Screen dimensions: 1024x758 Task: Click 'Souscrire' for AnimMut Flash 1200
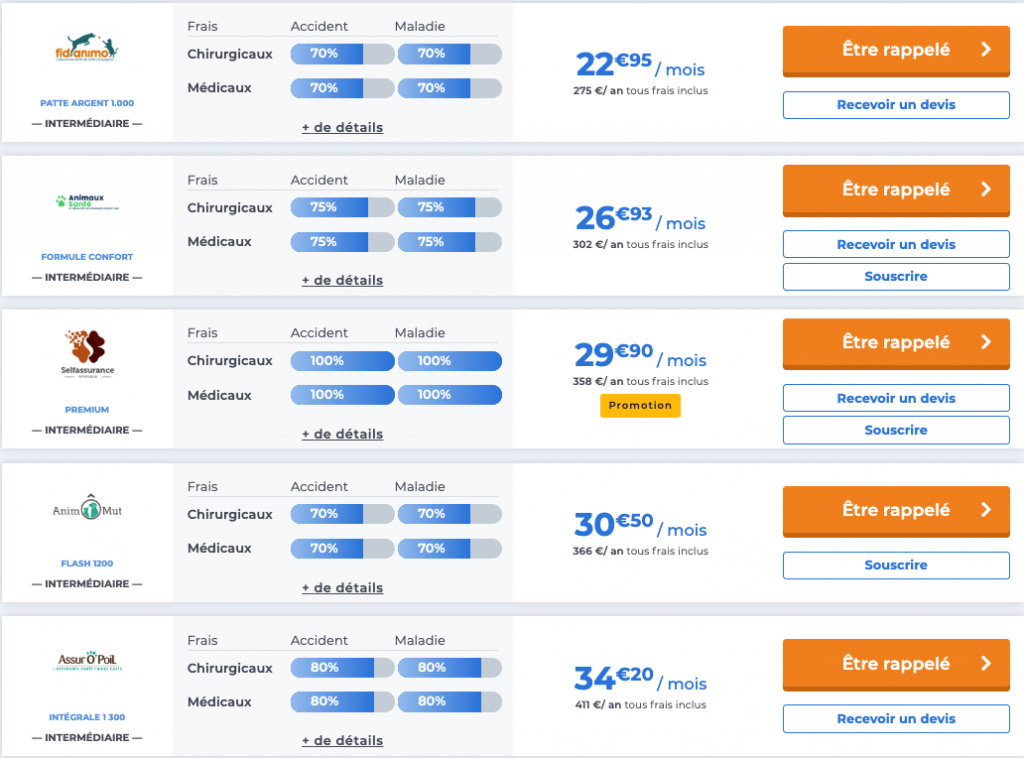coord(895,565)
